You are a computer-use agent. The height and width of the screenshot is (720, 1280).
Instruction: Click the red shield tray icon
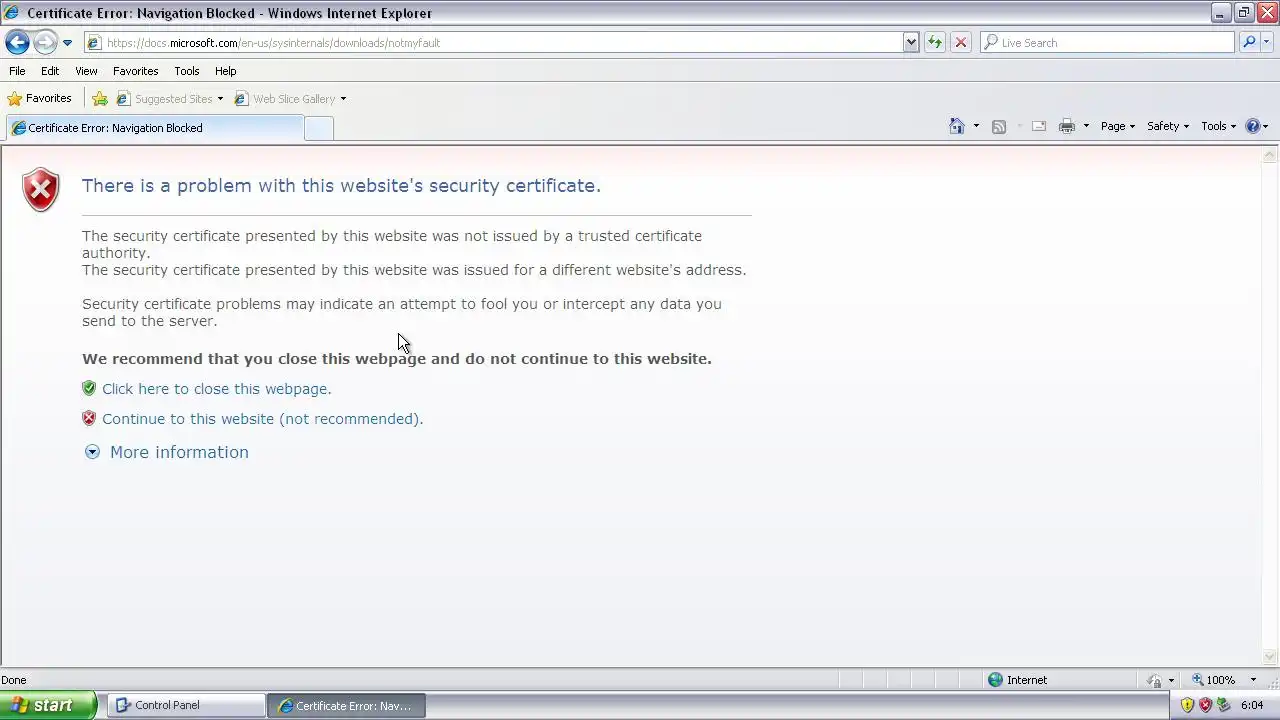pos(1205,705)
